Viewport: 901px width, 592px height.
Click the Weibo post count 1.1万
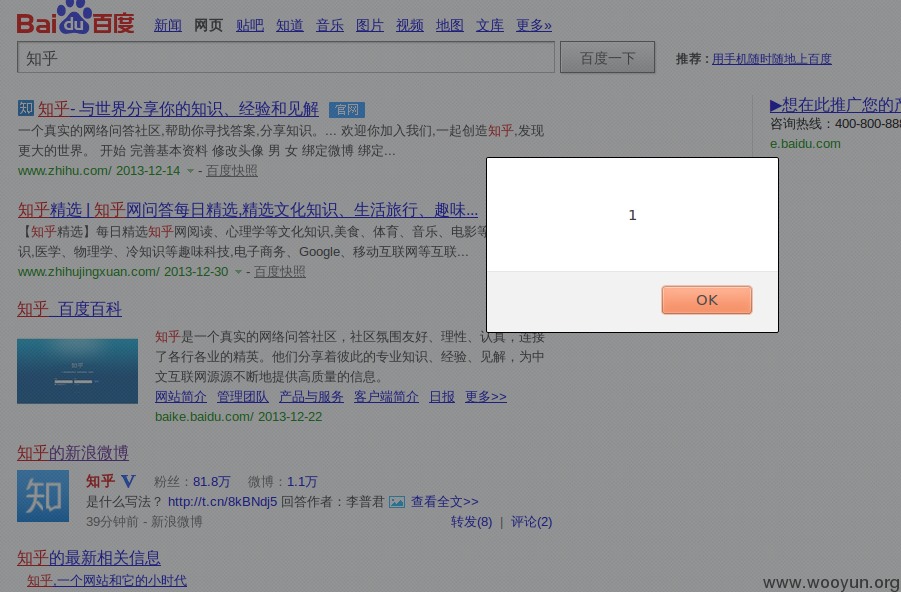click(302, 482)
